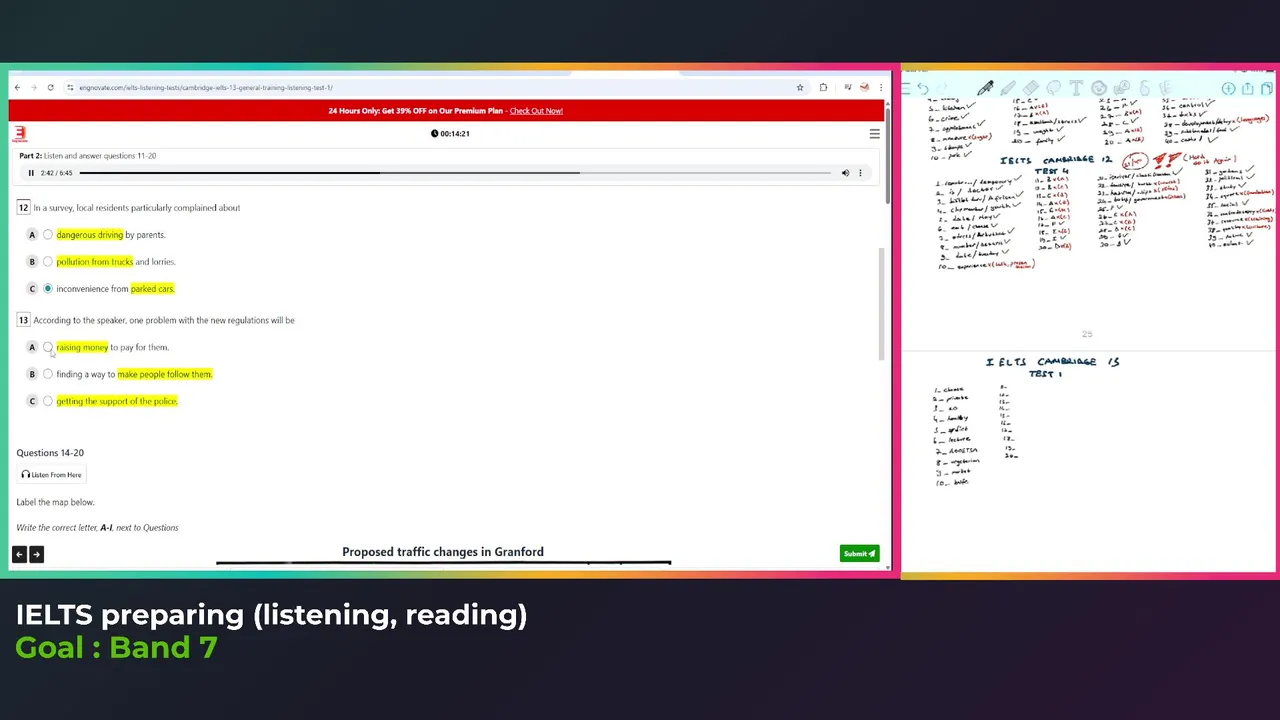The width and height of the screenshot is (1280, 720).
Task: Open the browser extensions puzzle icon
Action: coord(823,87)
